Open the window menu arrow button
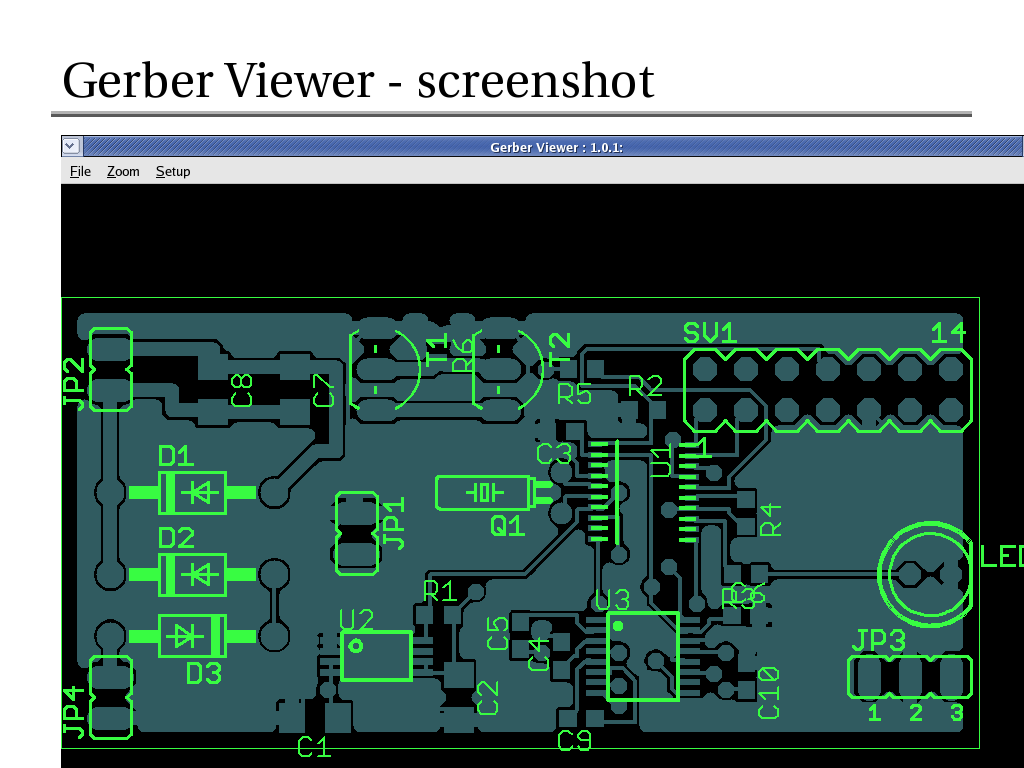 71,146
